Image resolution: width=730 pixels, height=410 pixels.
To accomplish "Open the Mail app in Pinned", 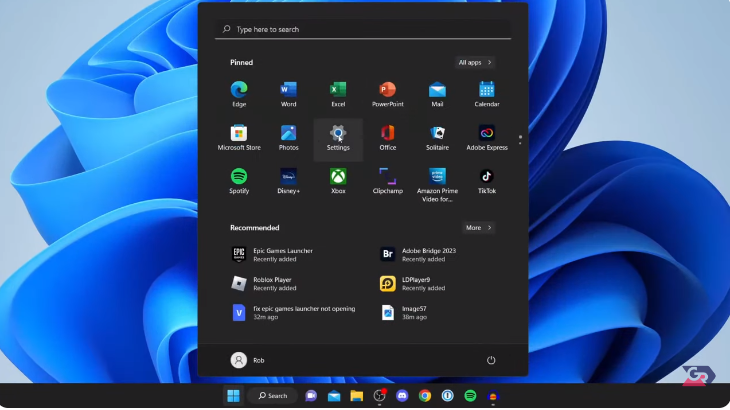I will (x=437, y=94).
